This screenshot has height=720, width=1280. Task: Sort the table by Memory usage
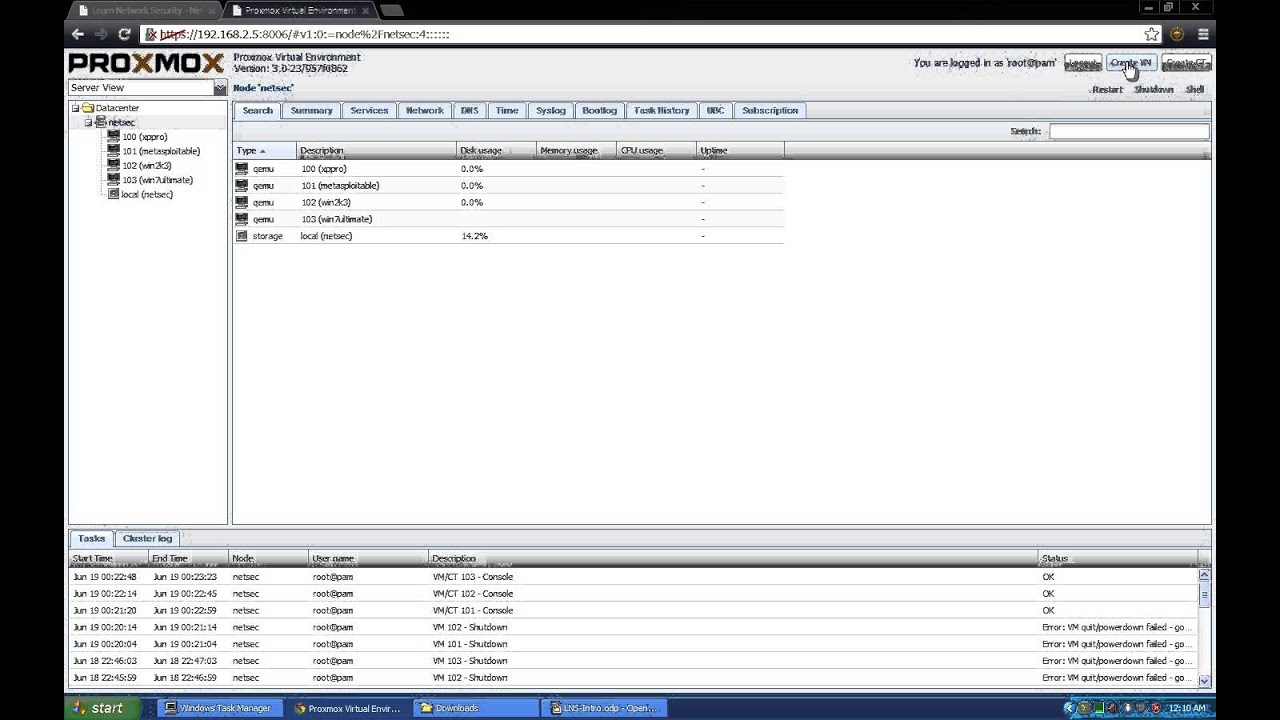[577, 151]
